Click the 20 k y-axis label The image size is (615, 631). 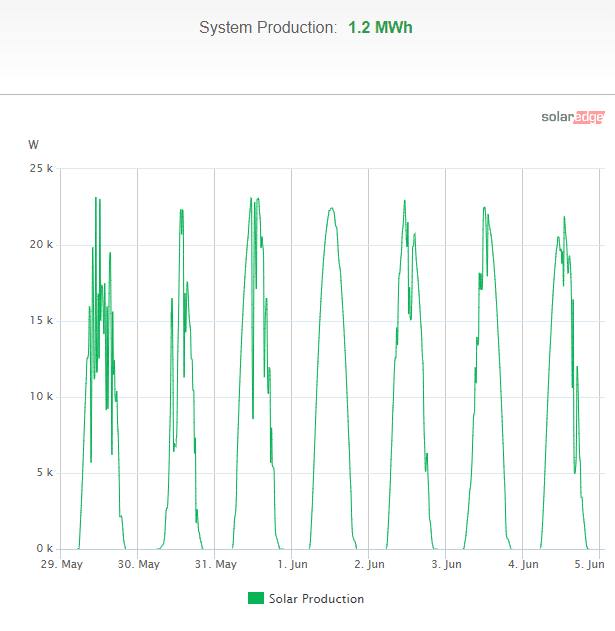[42, 245]
